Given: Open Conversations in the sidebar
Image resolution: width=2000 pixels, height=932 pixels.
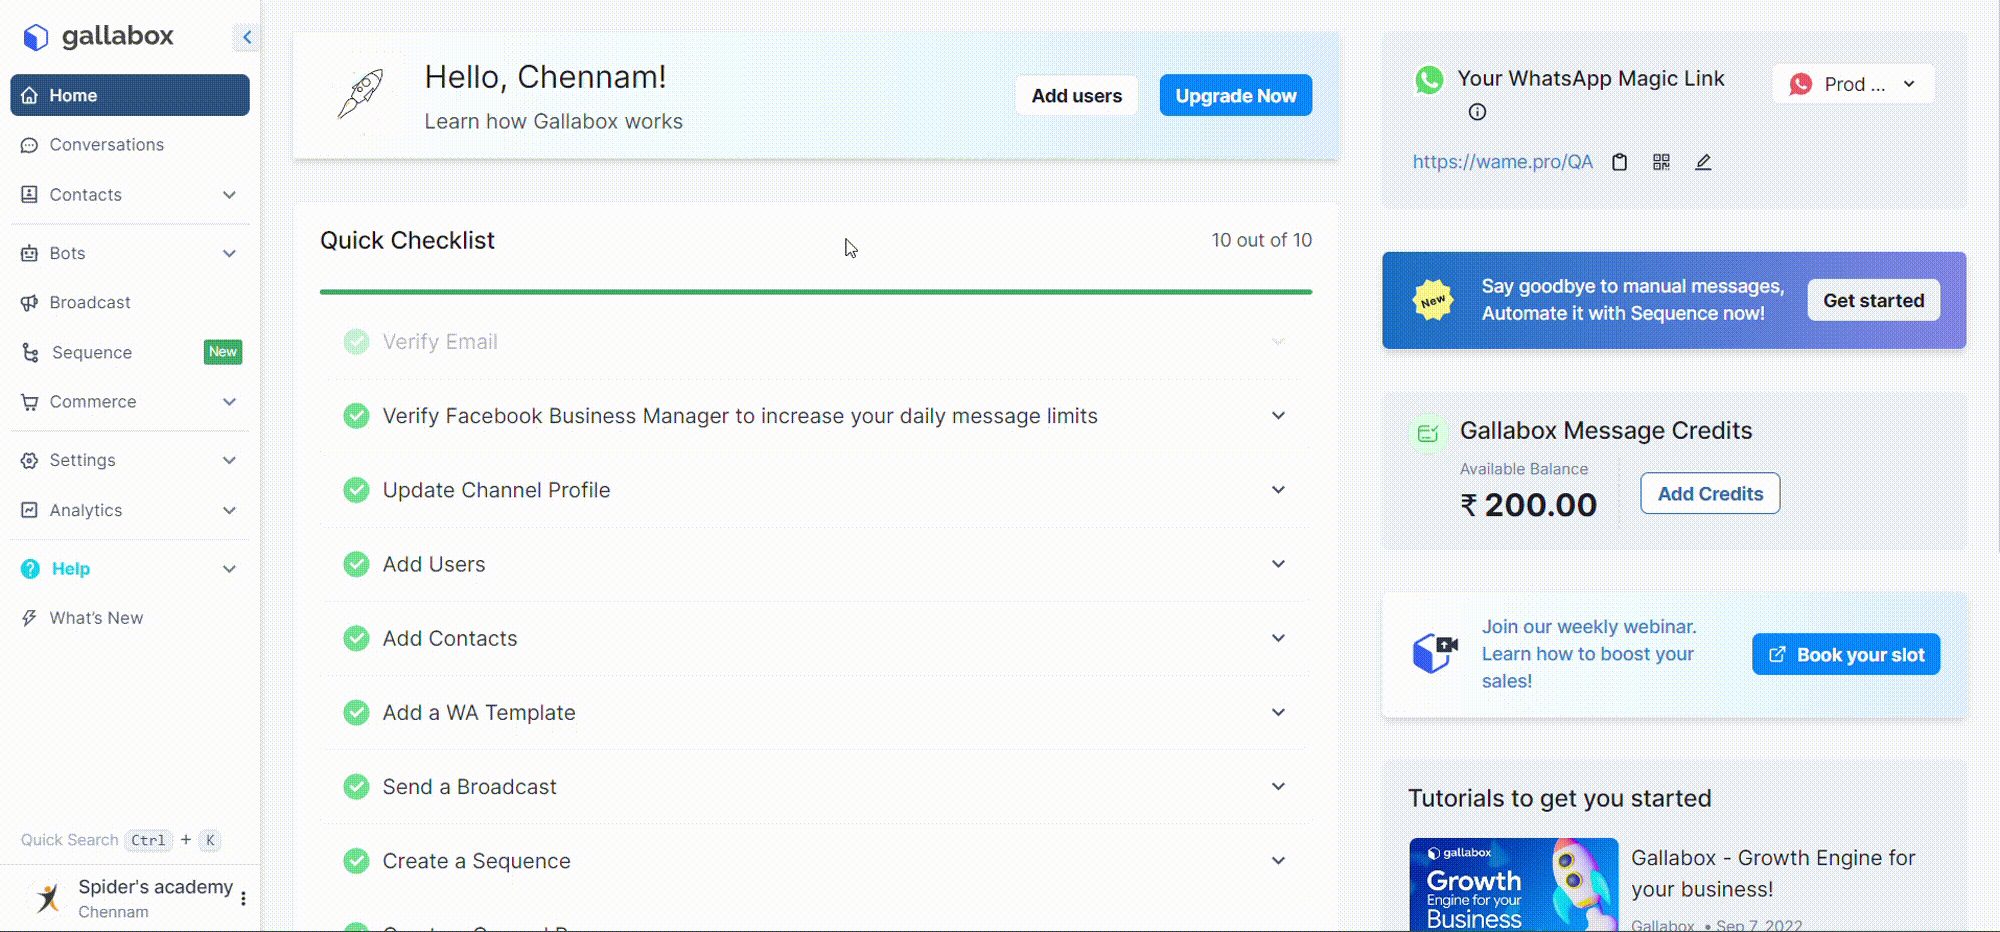Looking at the screenshot, I should pyautogui.click(x=130, y=145).
